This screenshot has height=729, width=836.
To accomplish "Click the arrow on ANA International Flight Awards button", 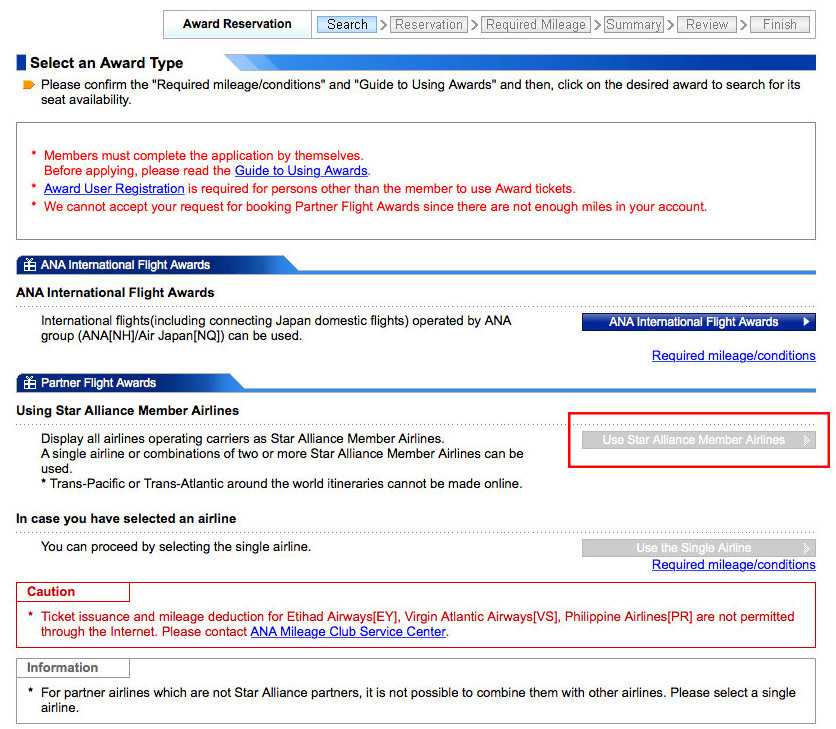I will (806, 322).
